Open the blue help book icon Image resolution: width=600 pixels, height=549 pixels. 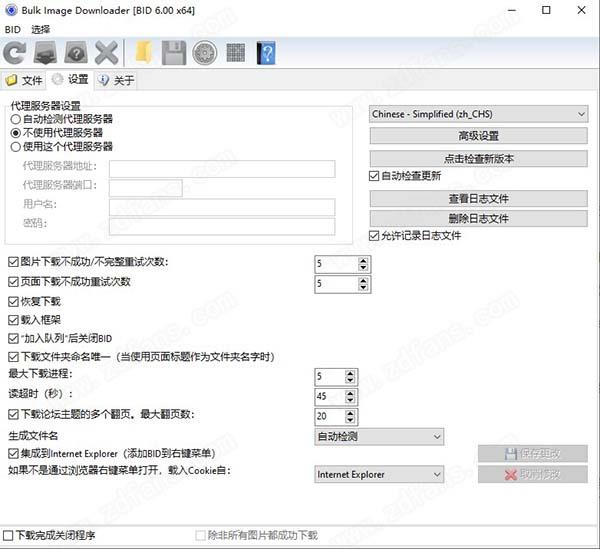[x=266, y=53]
